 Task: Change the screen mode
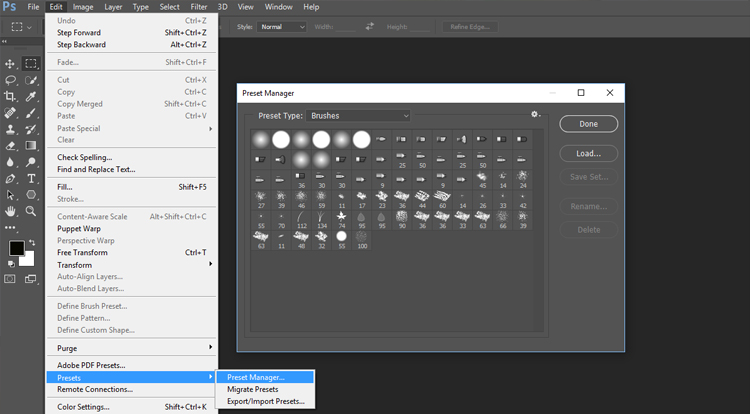click(x=31, y=279)
